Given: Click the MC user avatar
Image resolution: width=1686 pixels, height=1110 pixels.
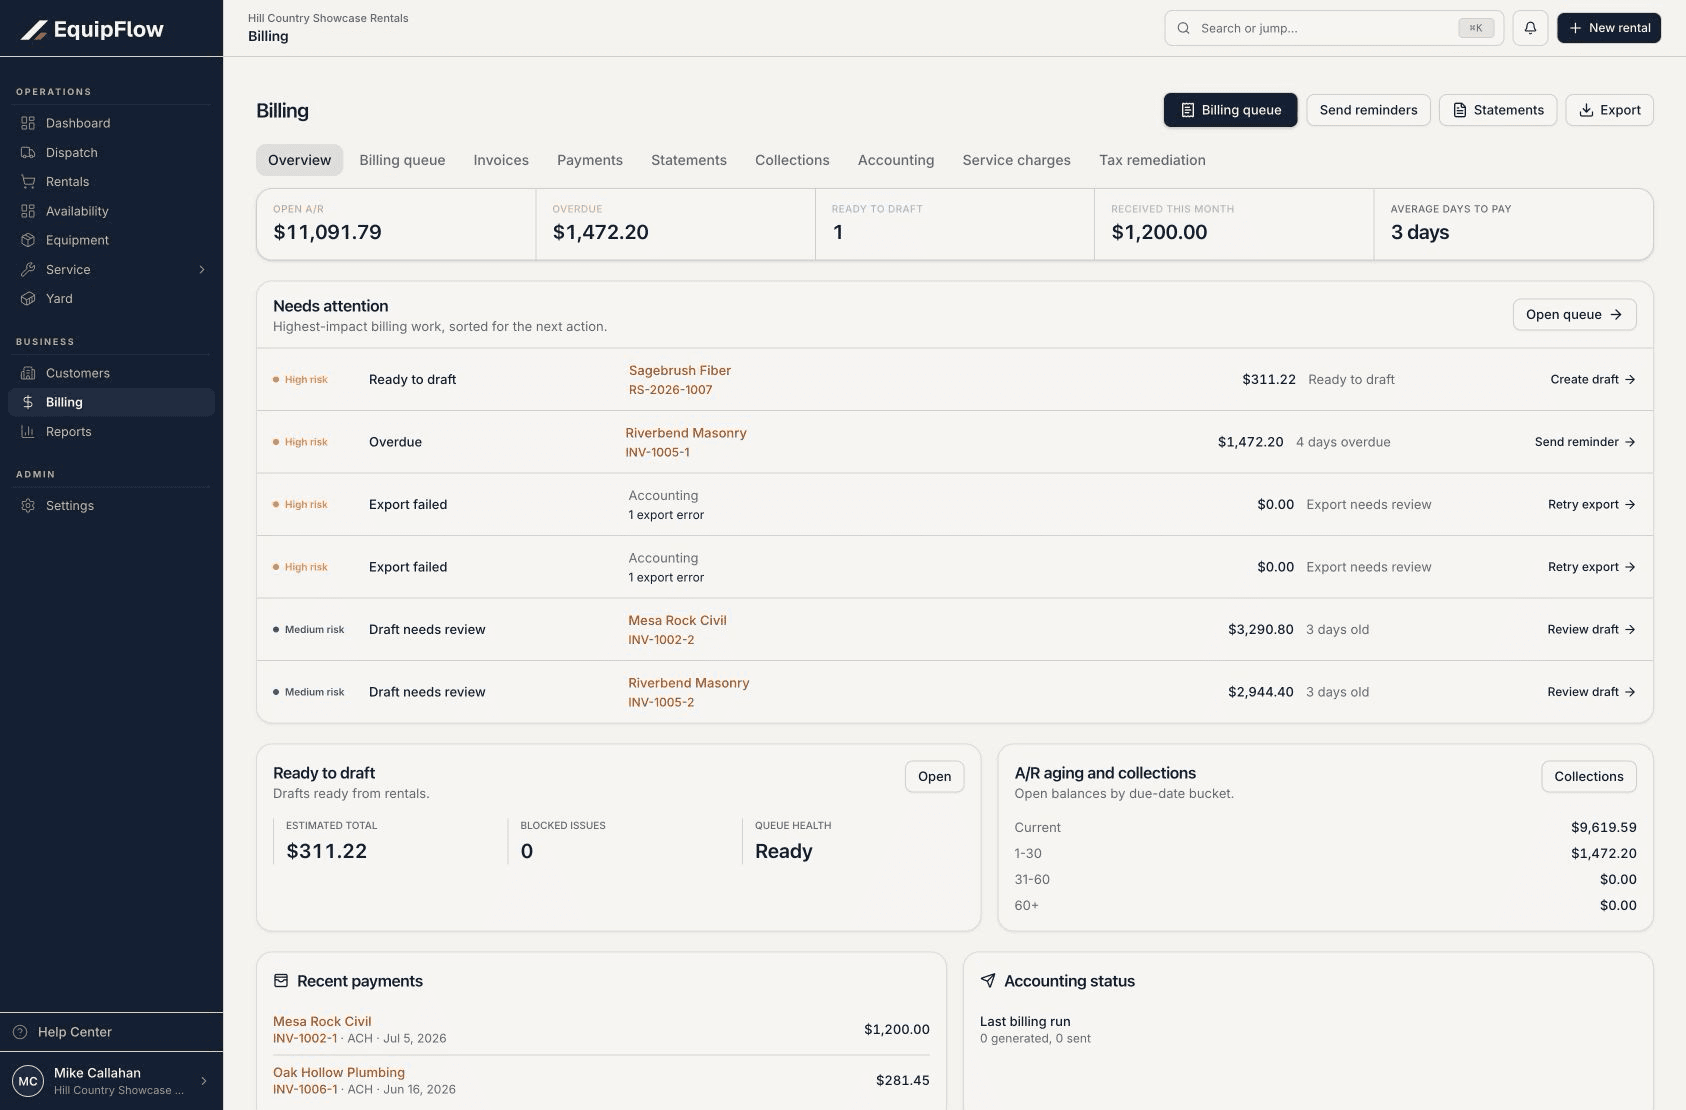Looking at the screenshot, I should 28,1081.
